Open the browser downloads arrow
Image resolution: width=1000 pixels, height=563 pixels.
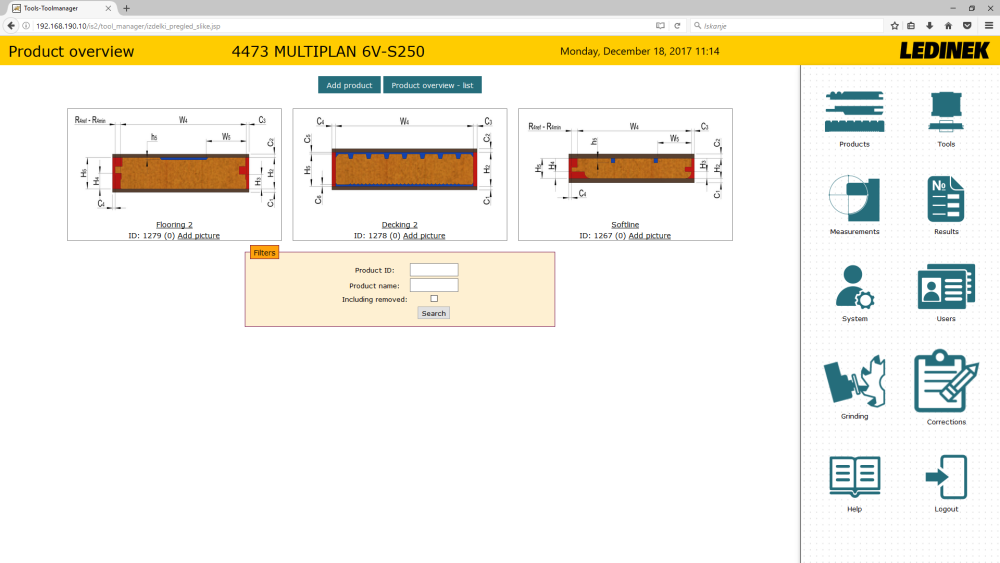929,26
